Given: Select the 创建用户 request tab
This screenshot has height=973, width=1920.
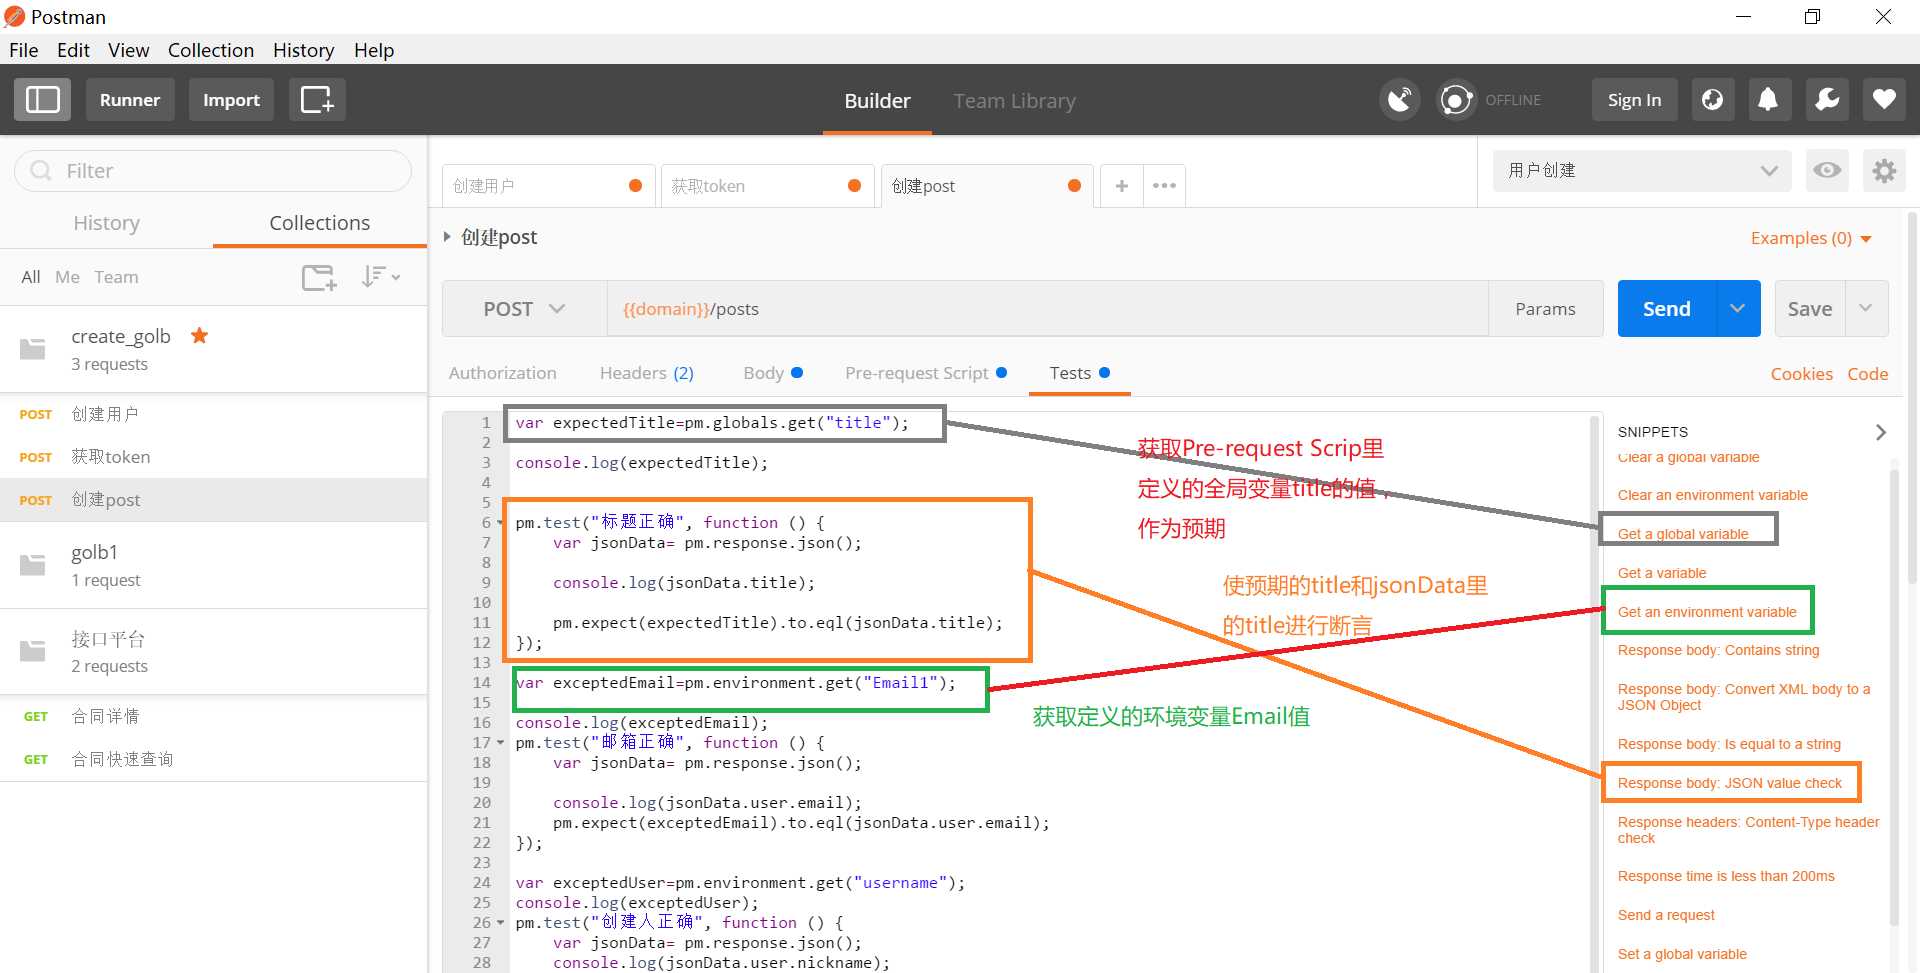Looking at the screenshot, I should (548, 186).
